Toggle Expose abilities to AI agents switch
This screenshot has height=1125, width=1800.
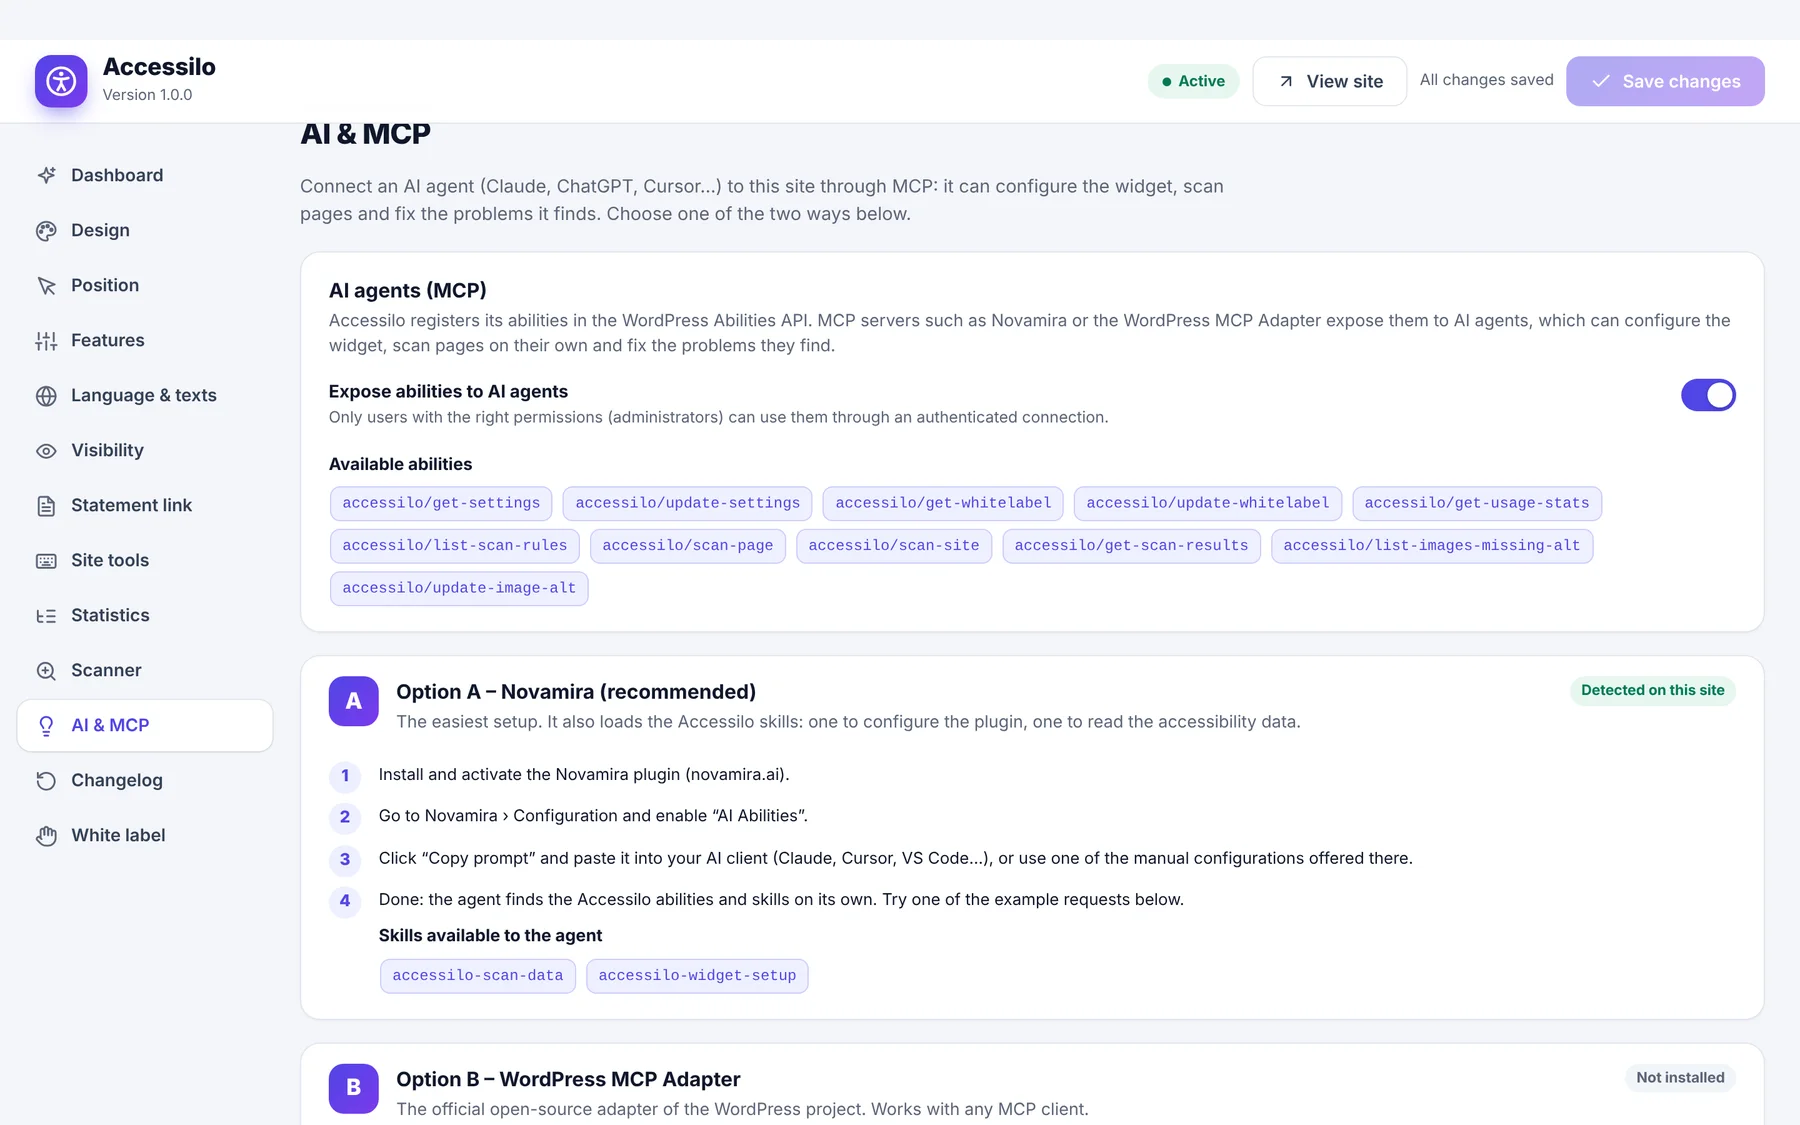pyautogui.click(x=1708, y=395)
